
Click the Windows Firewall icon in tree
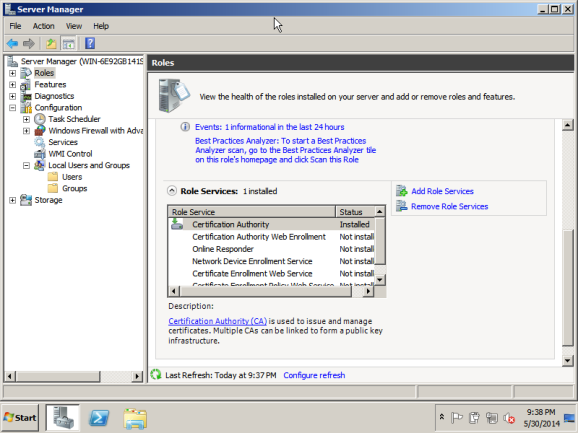coord(40,131)
